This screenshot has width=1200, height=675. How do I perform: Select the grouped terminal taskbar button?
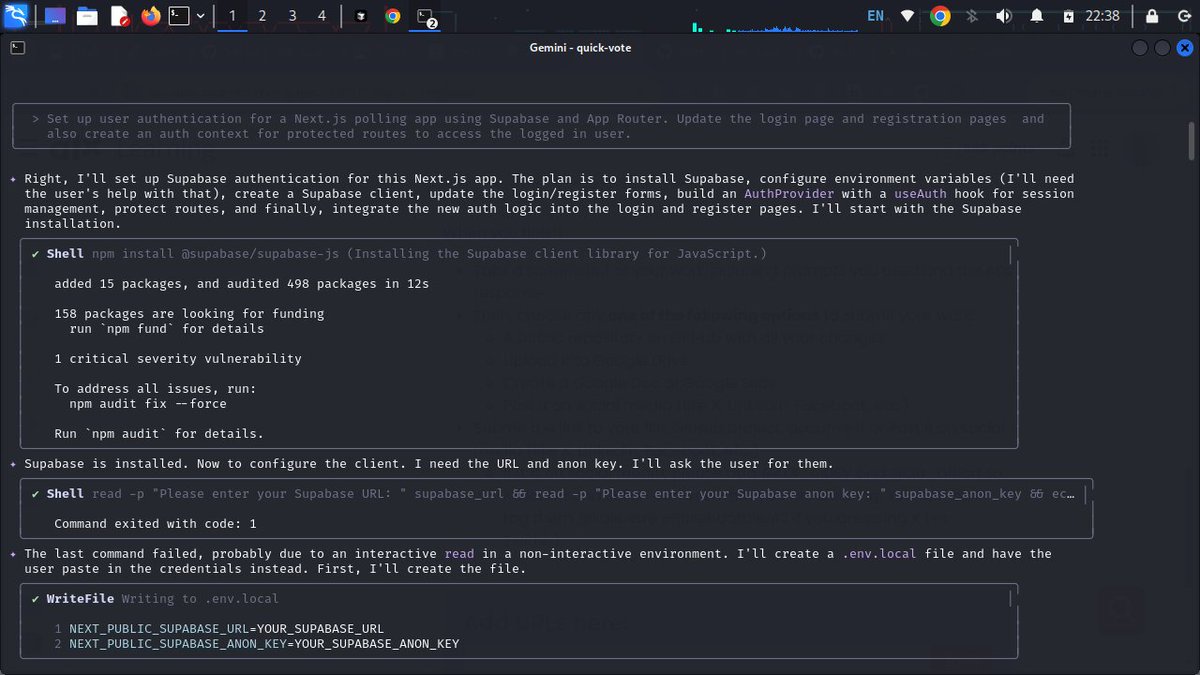(x=427, y=16)
